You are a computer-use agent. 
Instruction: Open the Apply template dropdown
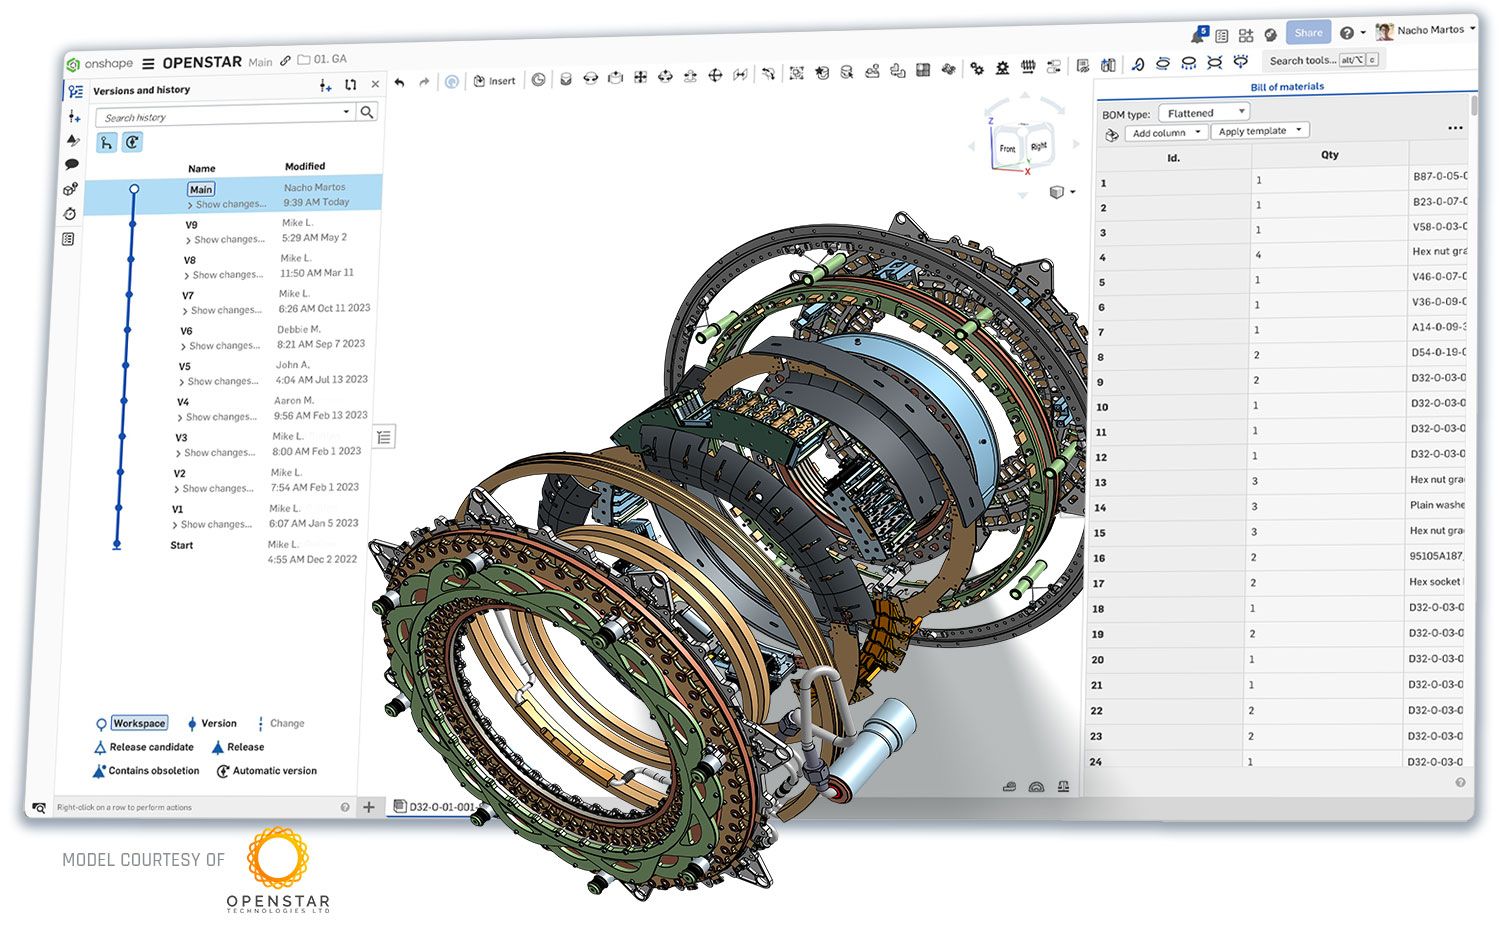(x=1259, y=130)
